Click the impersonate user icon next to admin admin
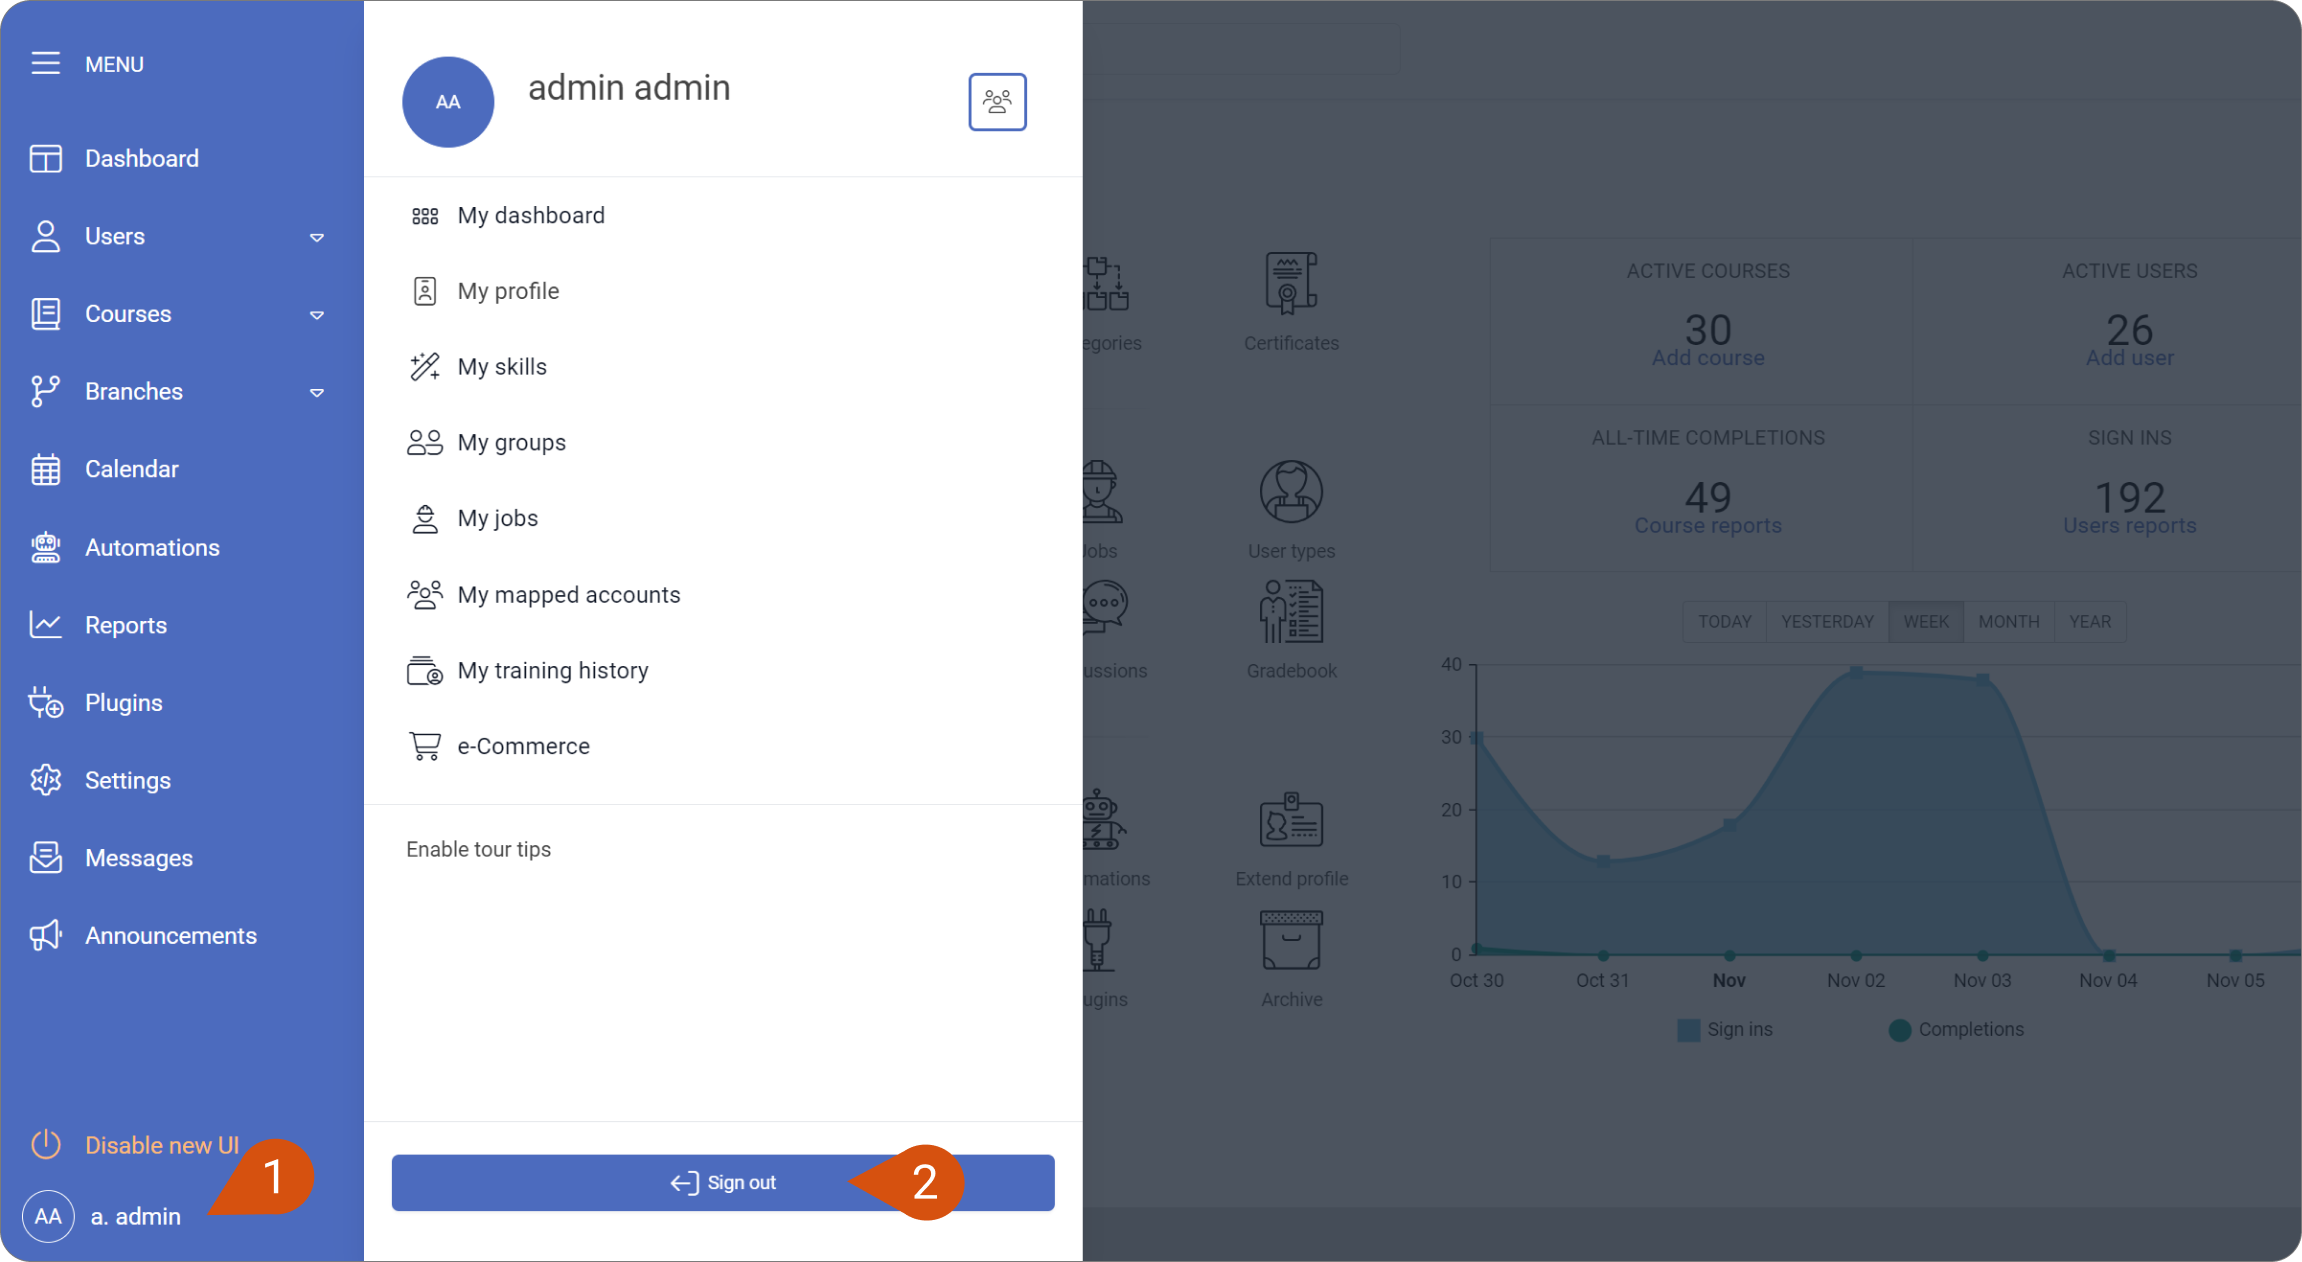Screen dimensions: 2302x1262 [x=997, y=101]
